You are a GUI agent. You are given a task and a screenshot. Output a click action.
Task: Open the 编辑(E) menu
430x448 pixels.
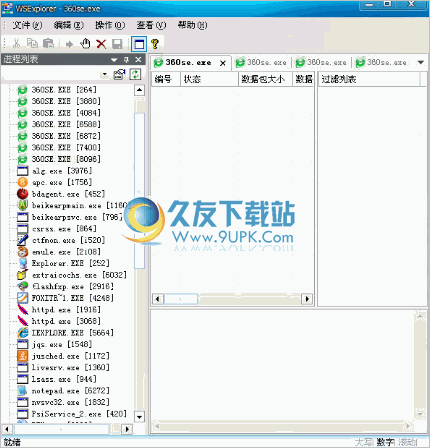pos(69,25)
